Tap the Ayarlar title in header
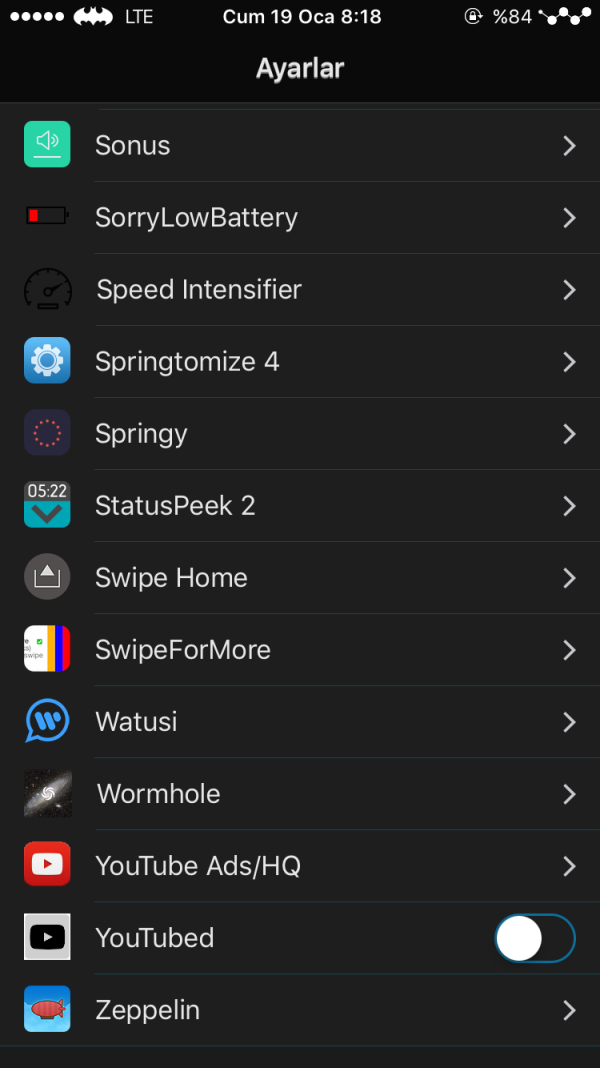600x1068 pixels. click(x=300, y=69)
